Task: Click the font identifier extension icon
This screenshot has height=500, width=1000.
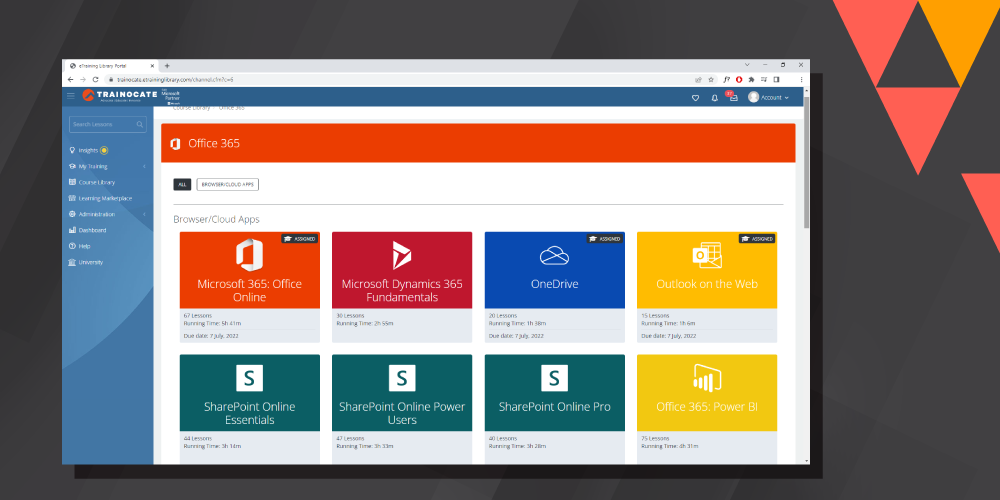Action: pos(726,80)
